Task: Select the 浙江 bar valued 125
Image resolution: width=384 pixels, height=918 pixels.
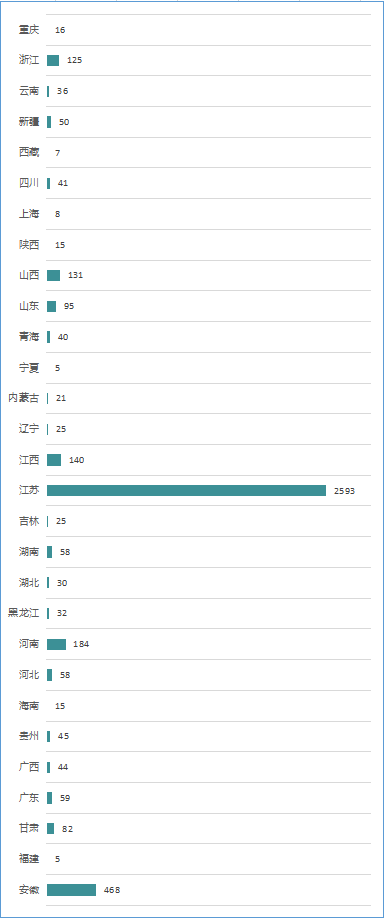Action: pyautogui.click(x=53, y=60)
